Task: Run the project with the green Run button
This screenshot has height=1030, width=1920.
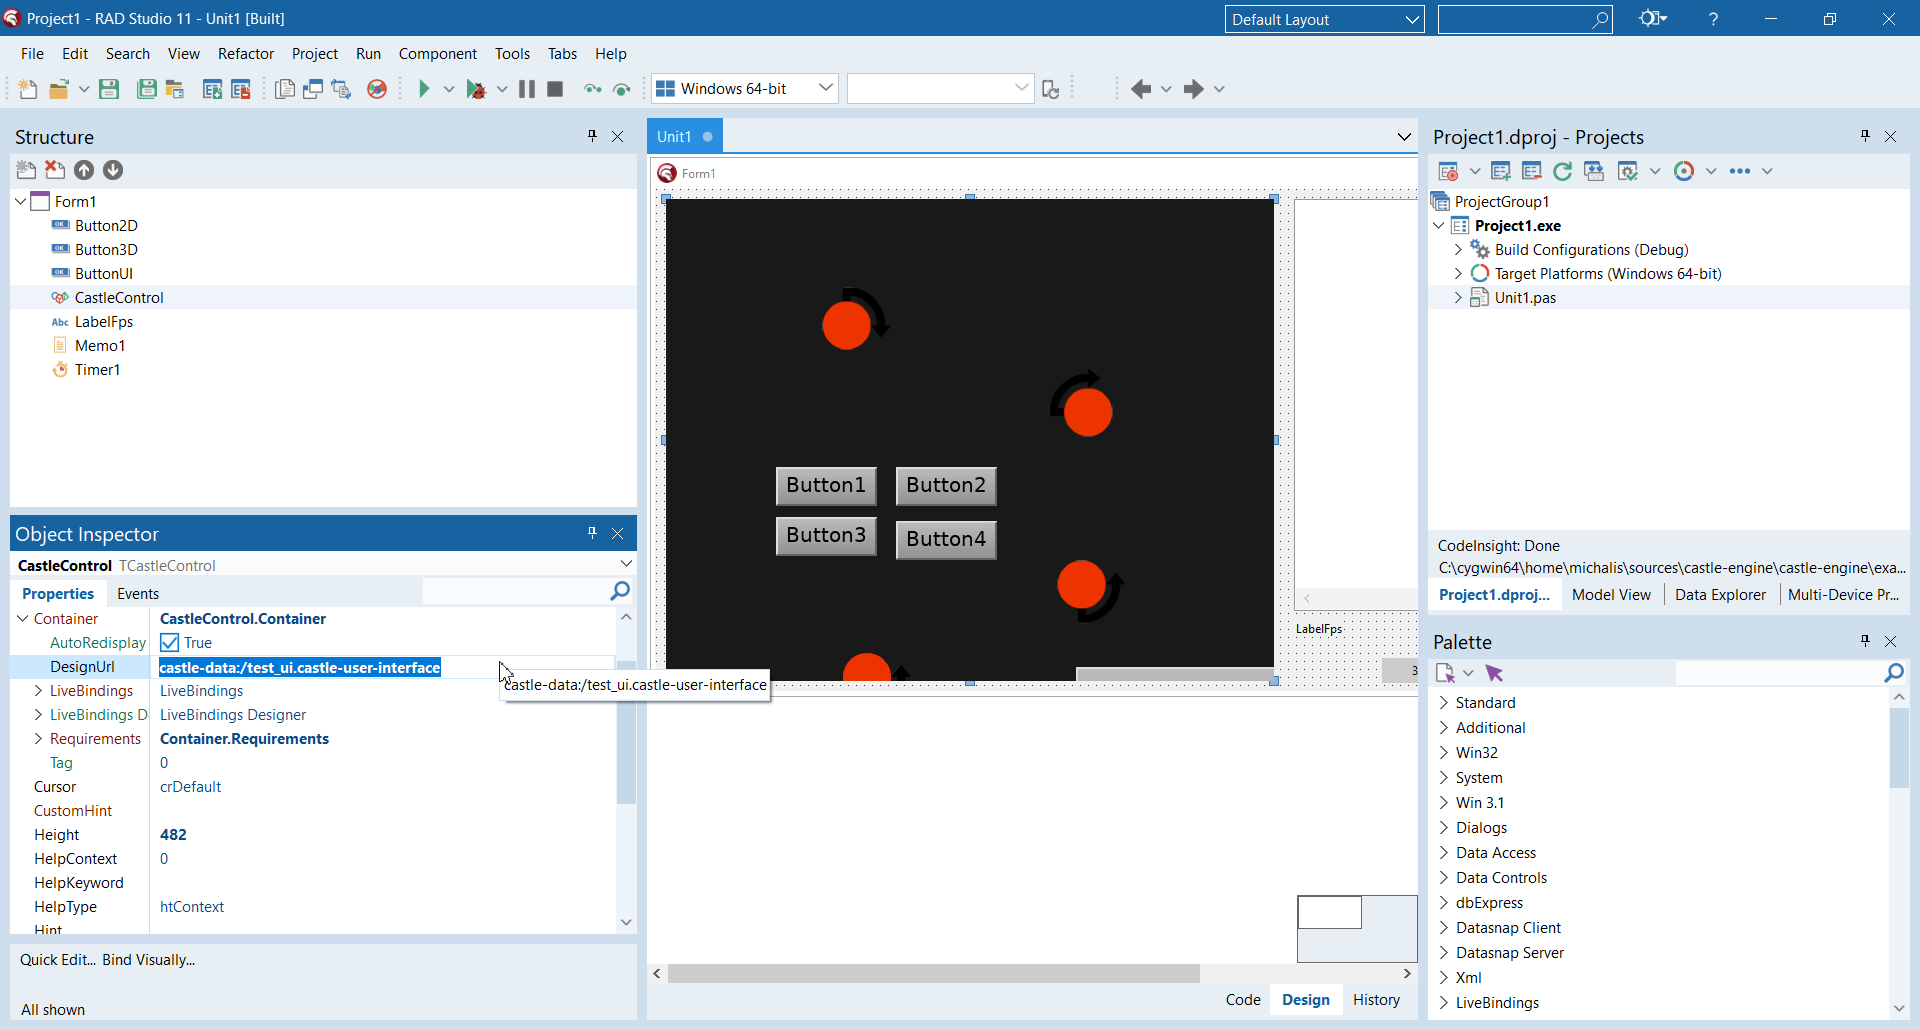Action: coord(424,88)
